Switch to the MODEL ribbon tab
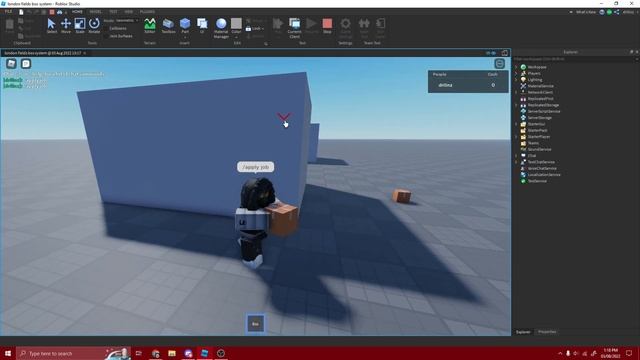The image size is (640, 360). point(96,12)
